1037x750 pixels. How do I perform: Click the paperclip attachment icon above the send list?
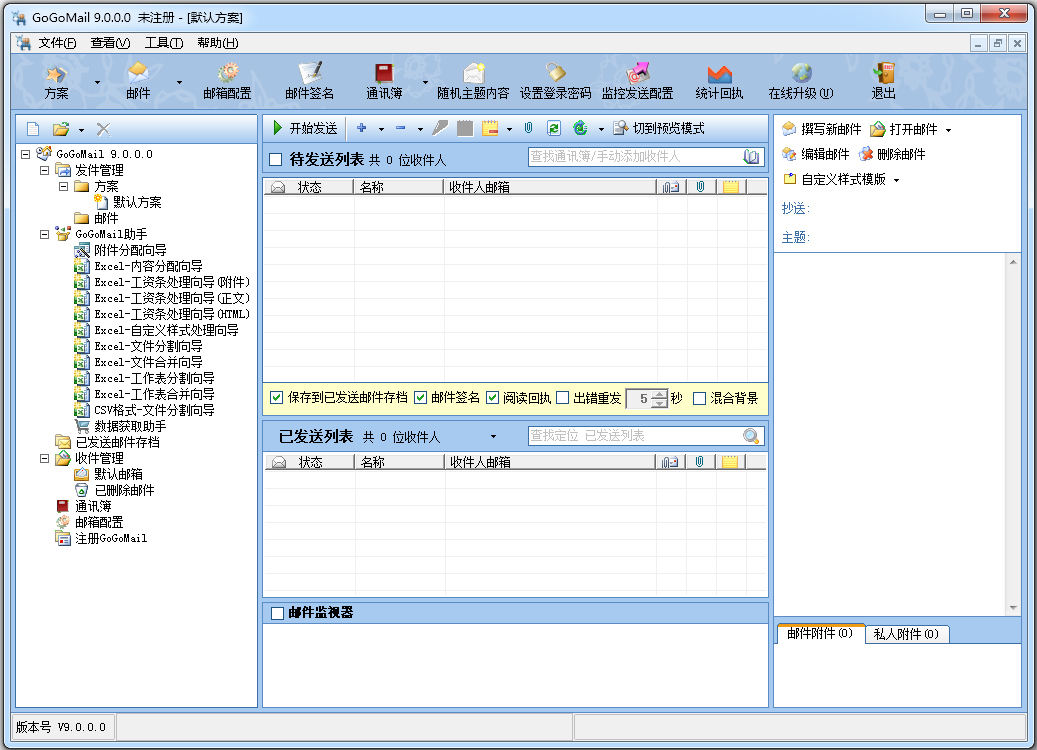(527, 127)
